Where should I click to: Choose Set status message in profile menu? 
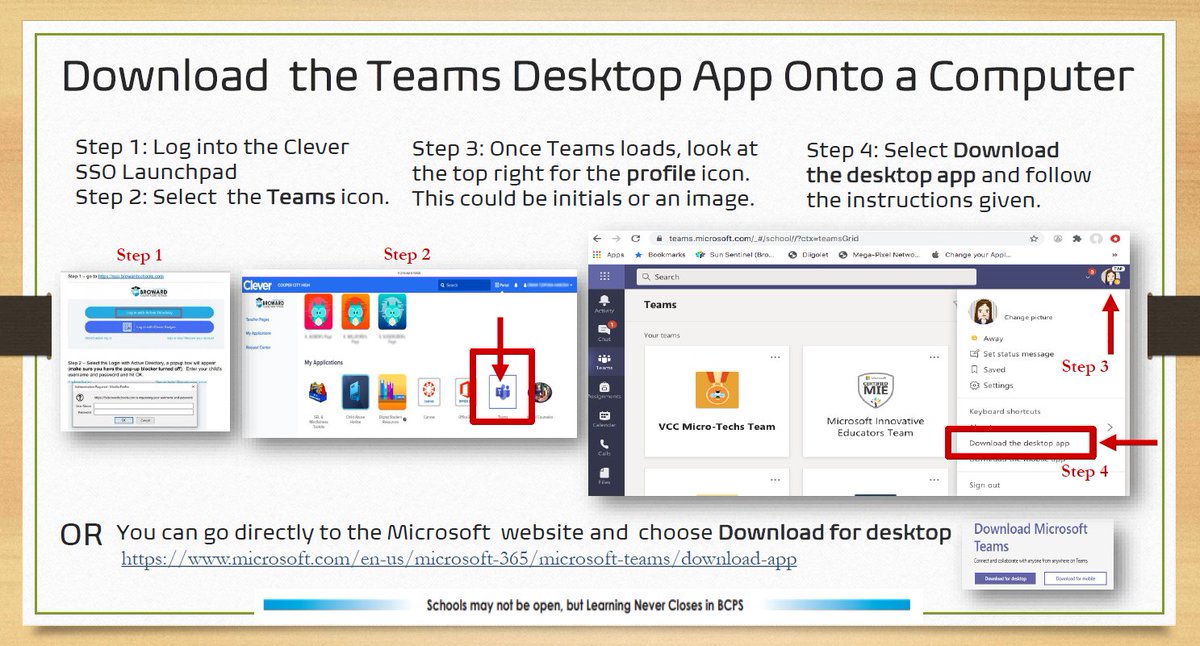(1012, 354)
